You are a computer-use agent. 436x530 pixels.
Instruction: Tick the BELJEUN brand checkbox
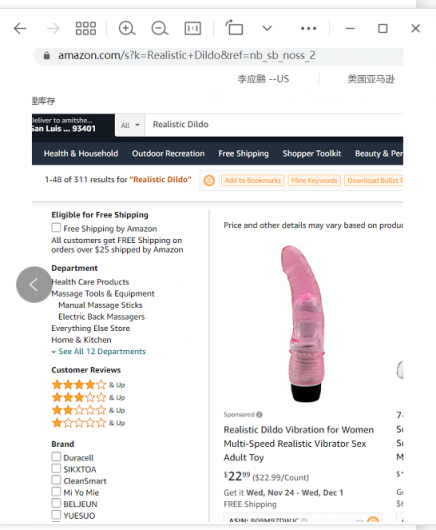click(x=56, y=503)
